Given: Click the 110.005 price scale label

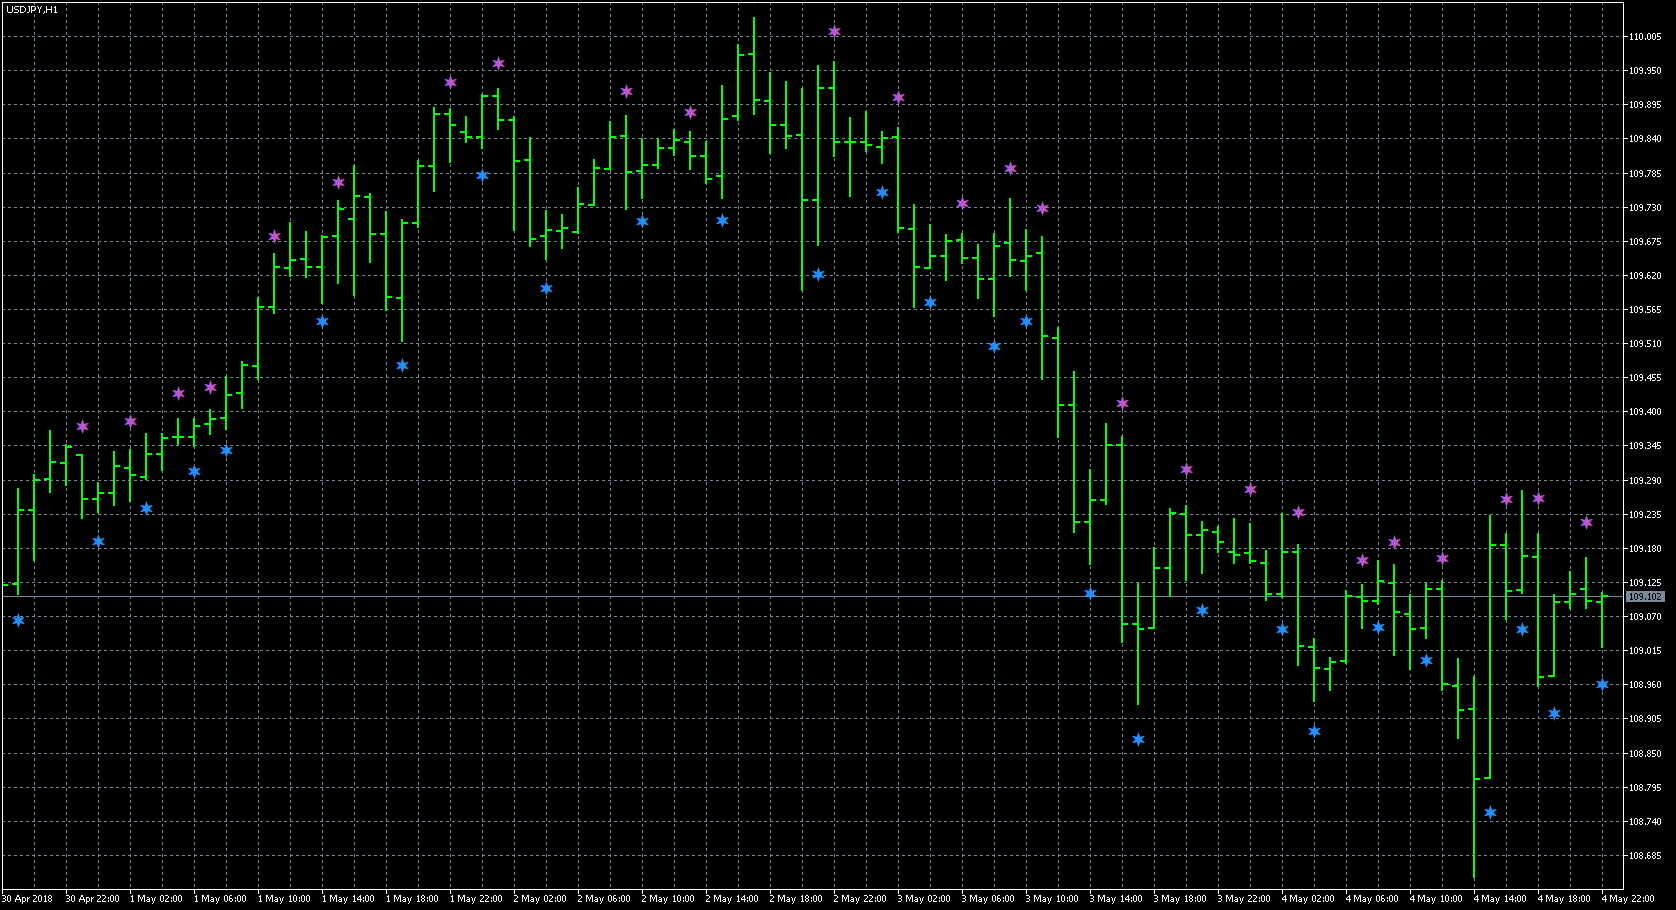Looking at the screenshot, I should pos(1645,37).
